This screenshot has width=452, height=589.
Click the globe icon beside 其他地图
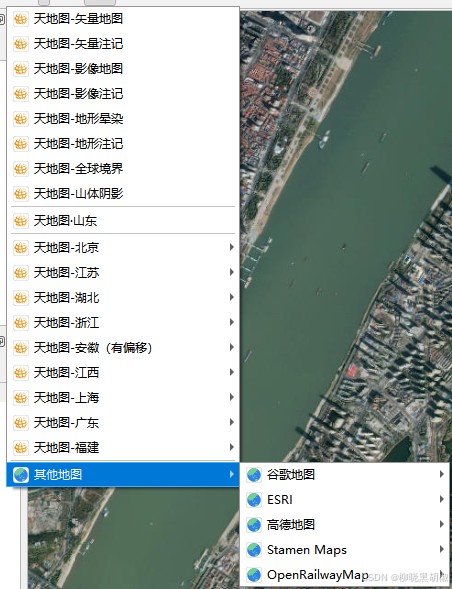pyautogui.click(x=21, y=475)
